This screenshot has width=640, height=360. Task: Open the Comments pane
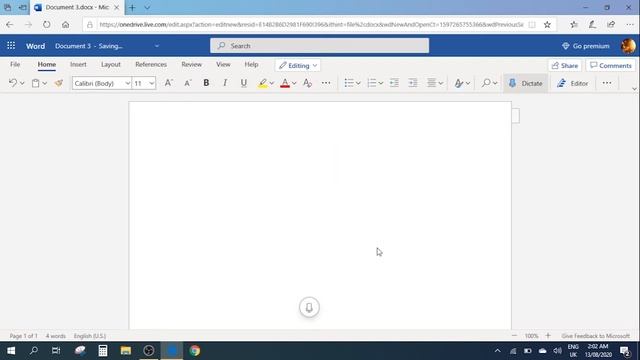pyautogui.click(x=611, y=65)
